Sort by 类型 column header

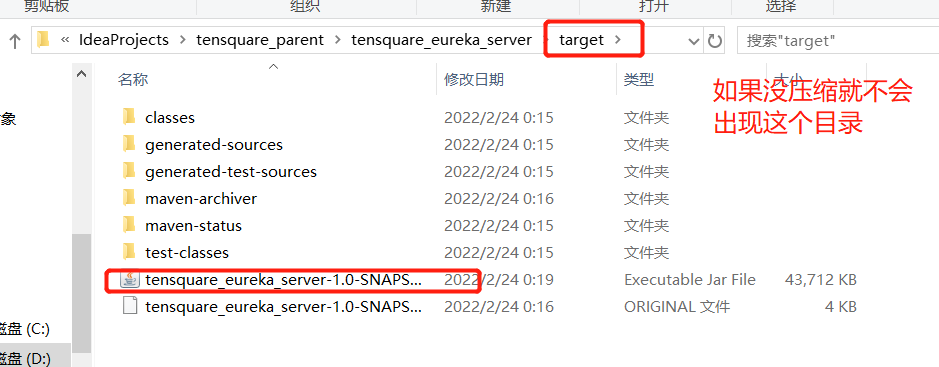tap(639, 79)
